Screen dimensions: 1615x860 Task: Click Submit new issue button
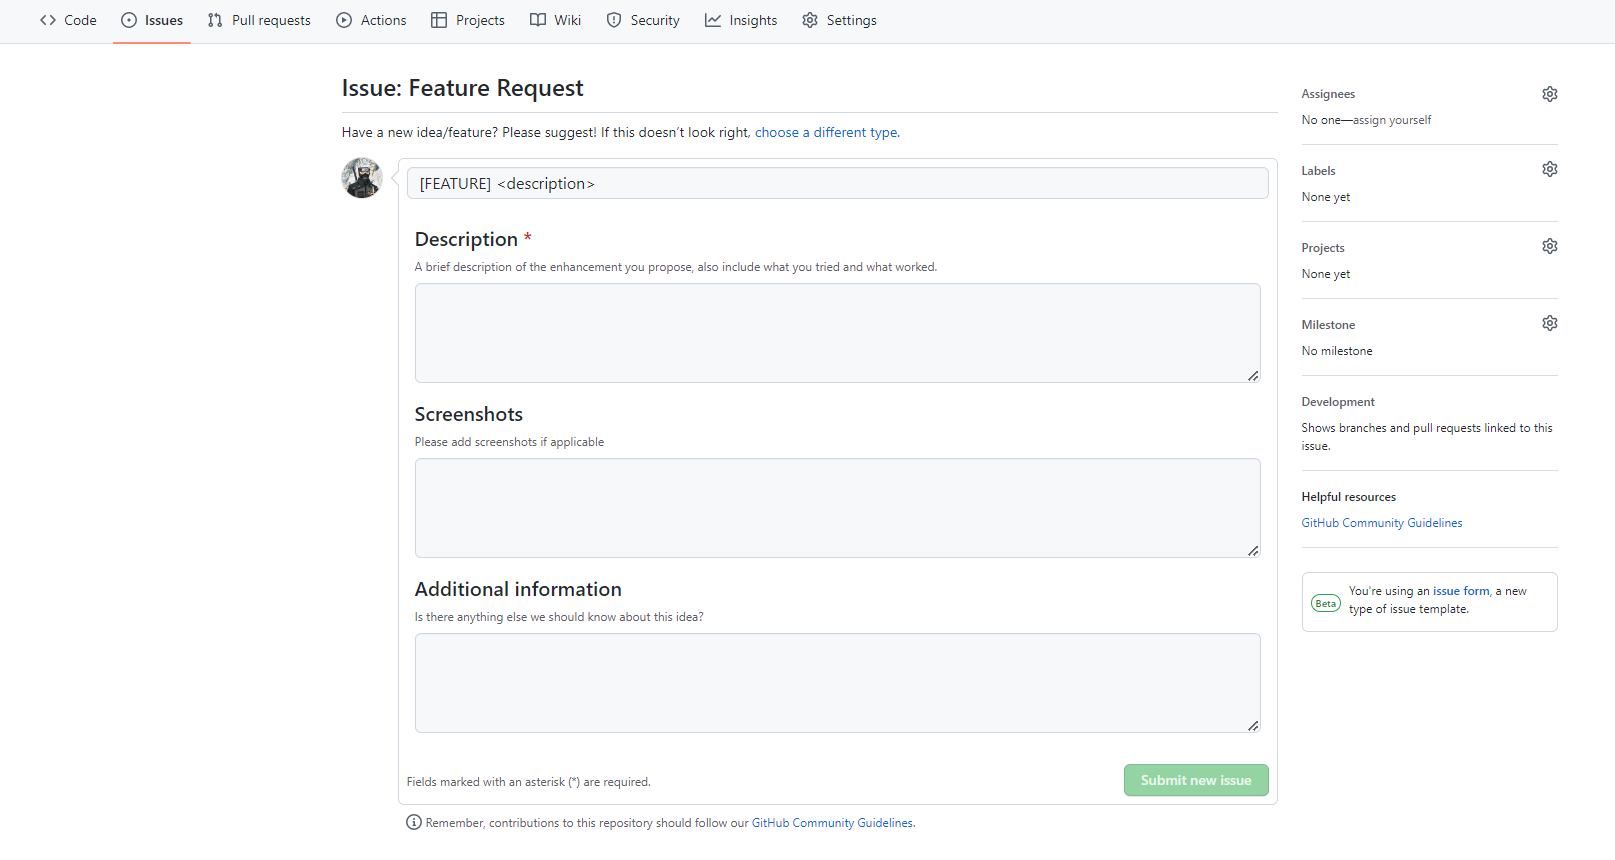point(1196,780)
